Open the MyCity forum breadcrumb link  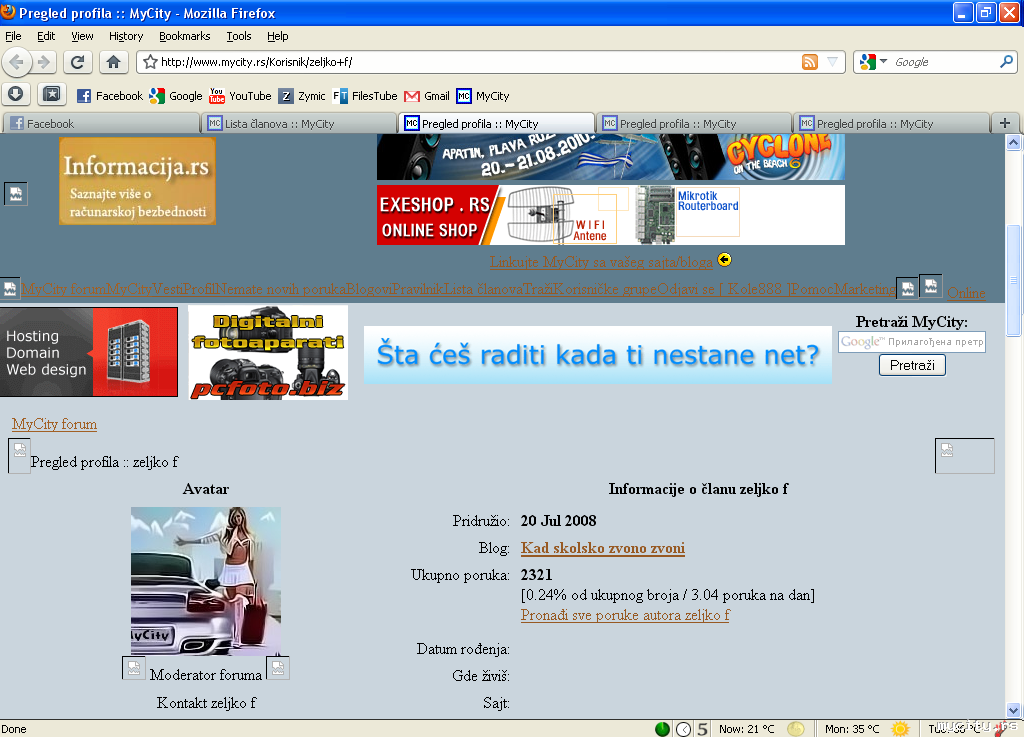click(x=54, y=424)
